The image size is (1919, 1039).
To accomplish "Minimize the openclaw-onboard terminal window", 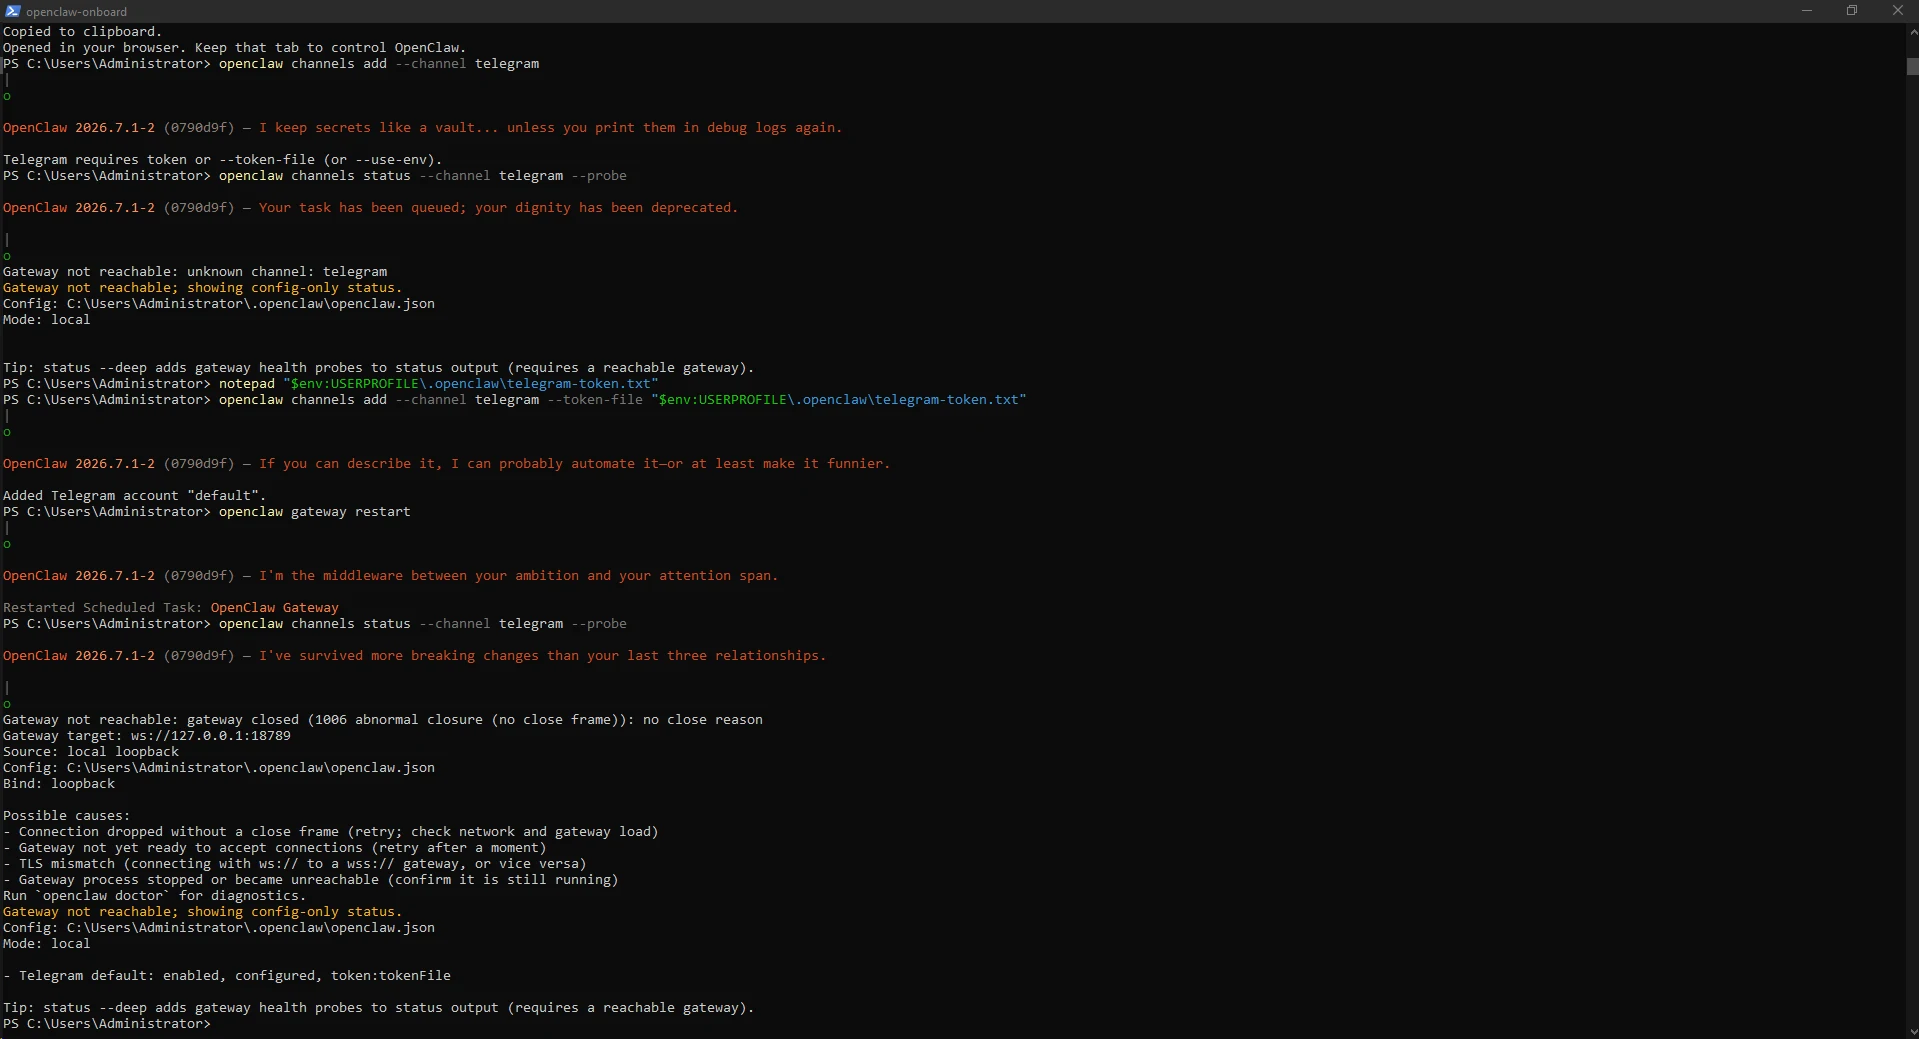I will pyautogui.click(x=1806, y=11).
